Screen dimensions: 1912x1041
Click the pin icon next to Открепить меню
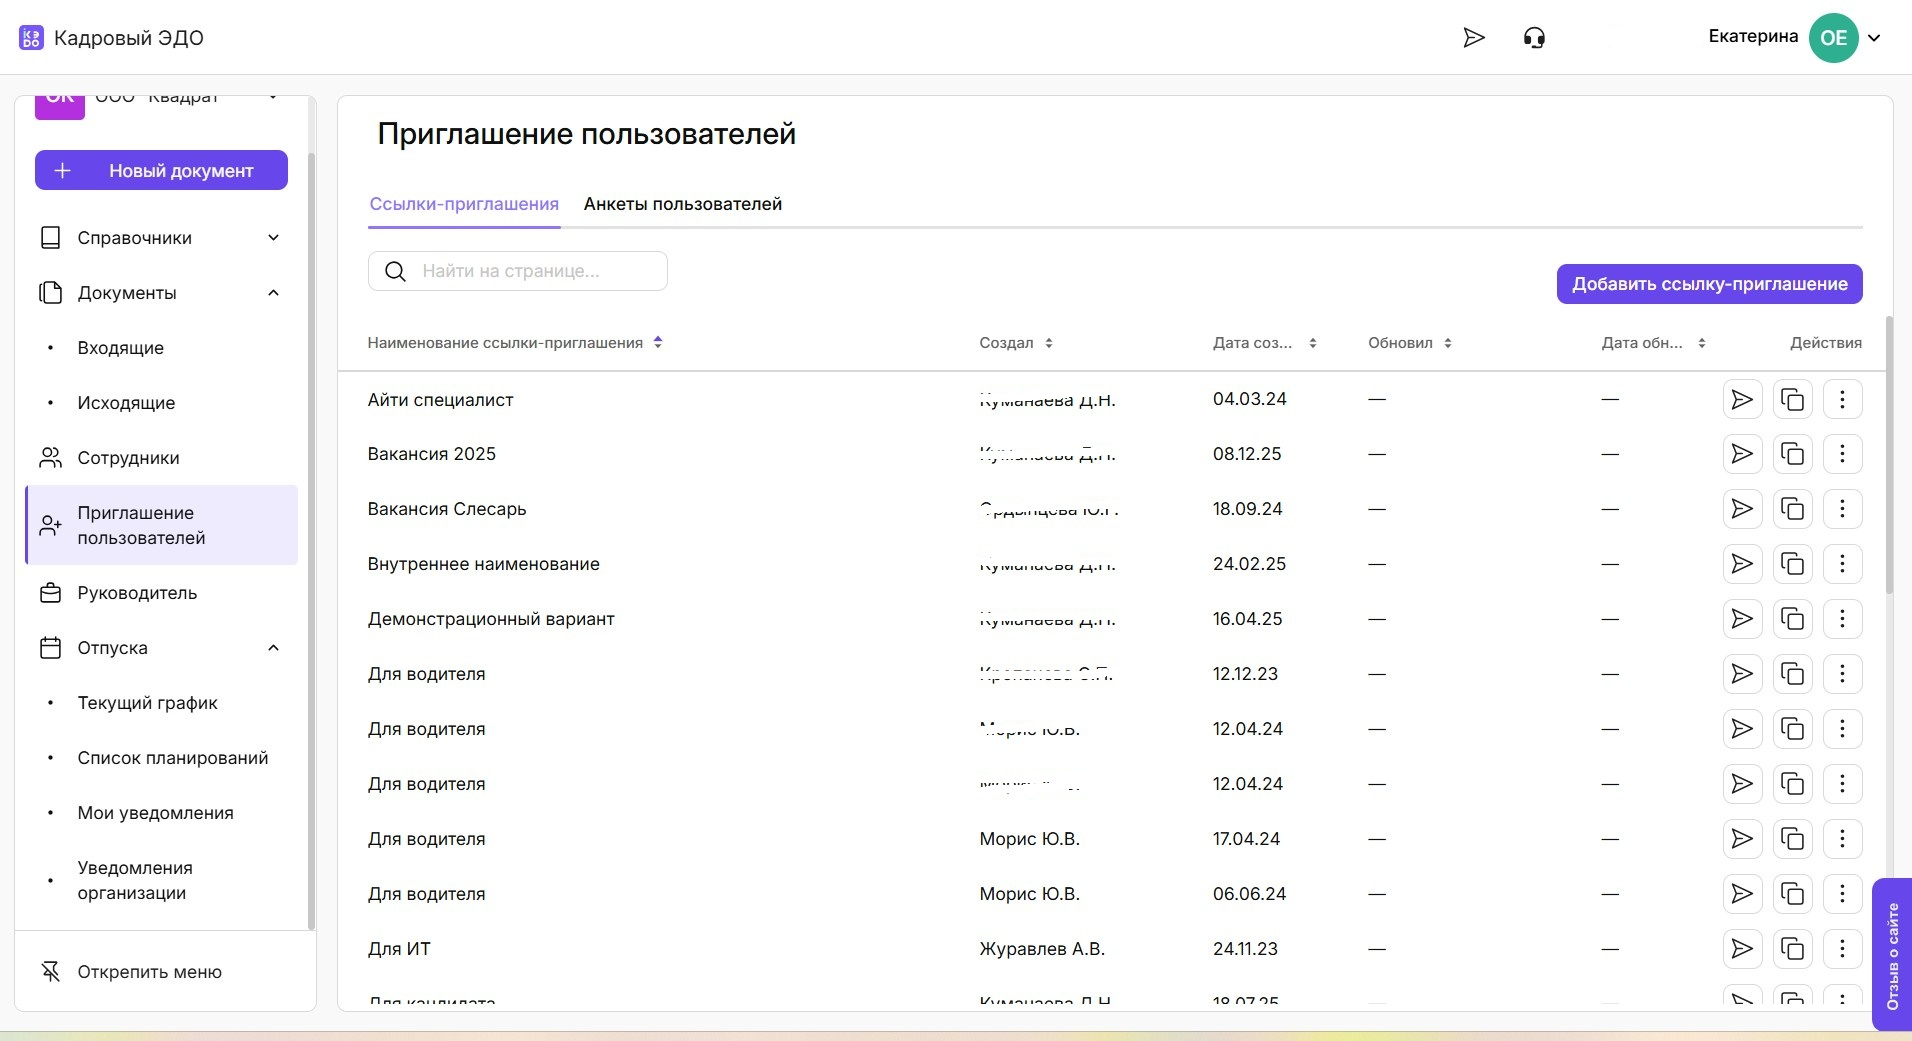(x=50, y=971)
